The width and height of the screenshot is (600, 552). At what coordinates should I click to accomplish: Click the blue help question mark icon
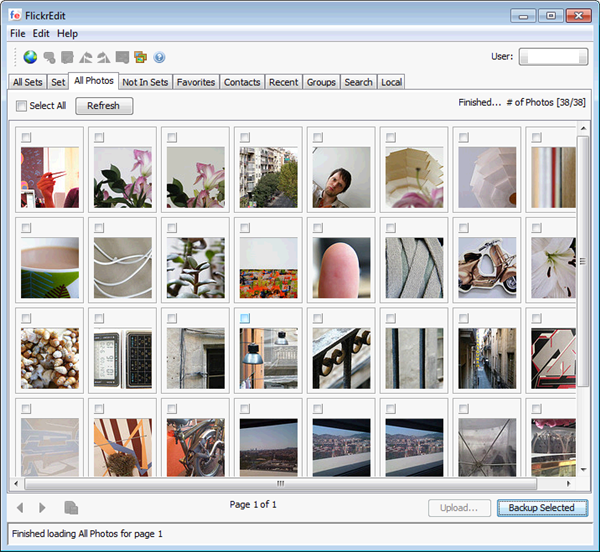(x=159, y=57)
